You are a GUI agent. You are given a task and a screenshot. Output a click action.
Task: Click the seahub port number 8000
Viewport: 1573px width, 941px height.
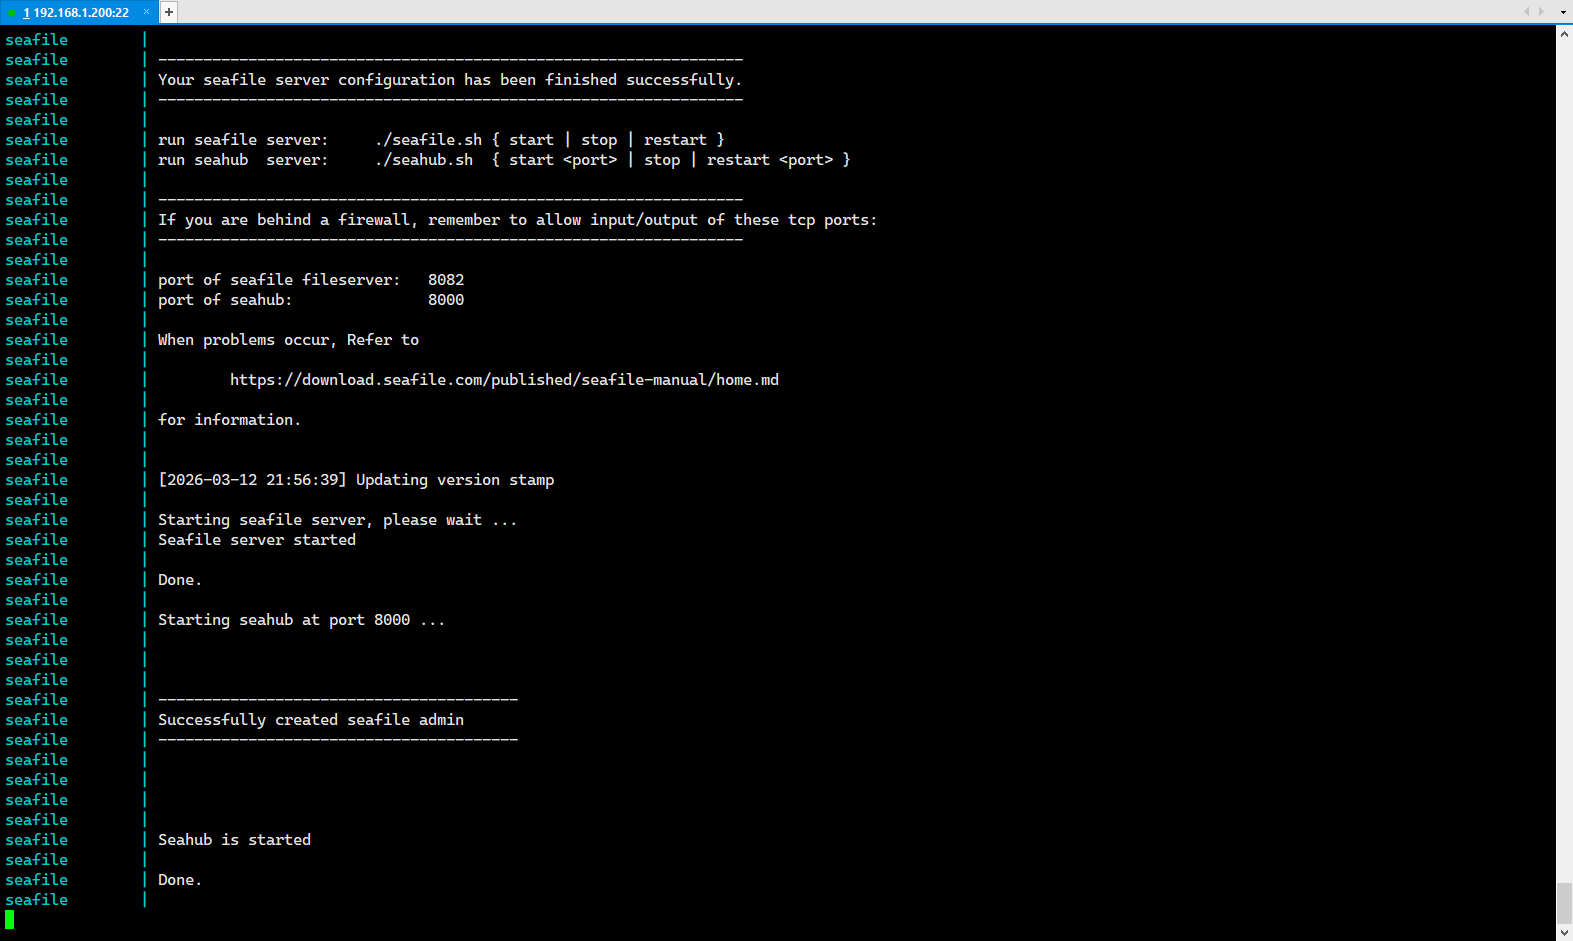point(446,300)
